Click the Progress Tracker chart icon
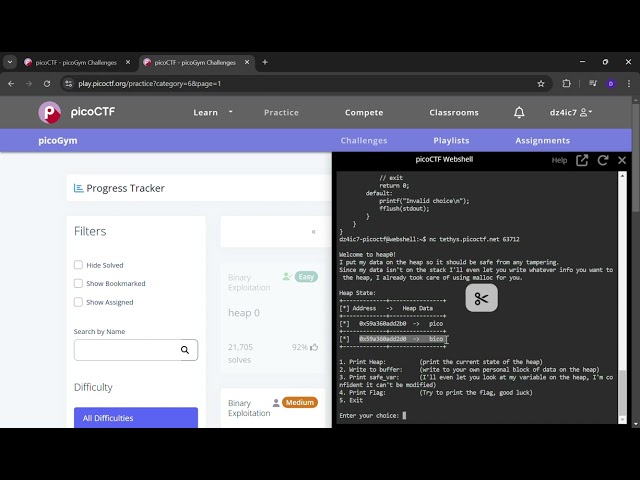The height and width of the screenshot is (480, 640). [78, 188]
